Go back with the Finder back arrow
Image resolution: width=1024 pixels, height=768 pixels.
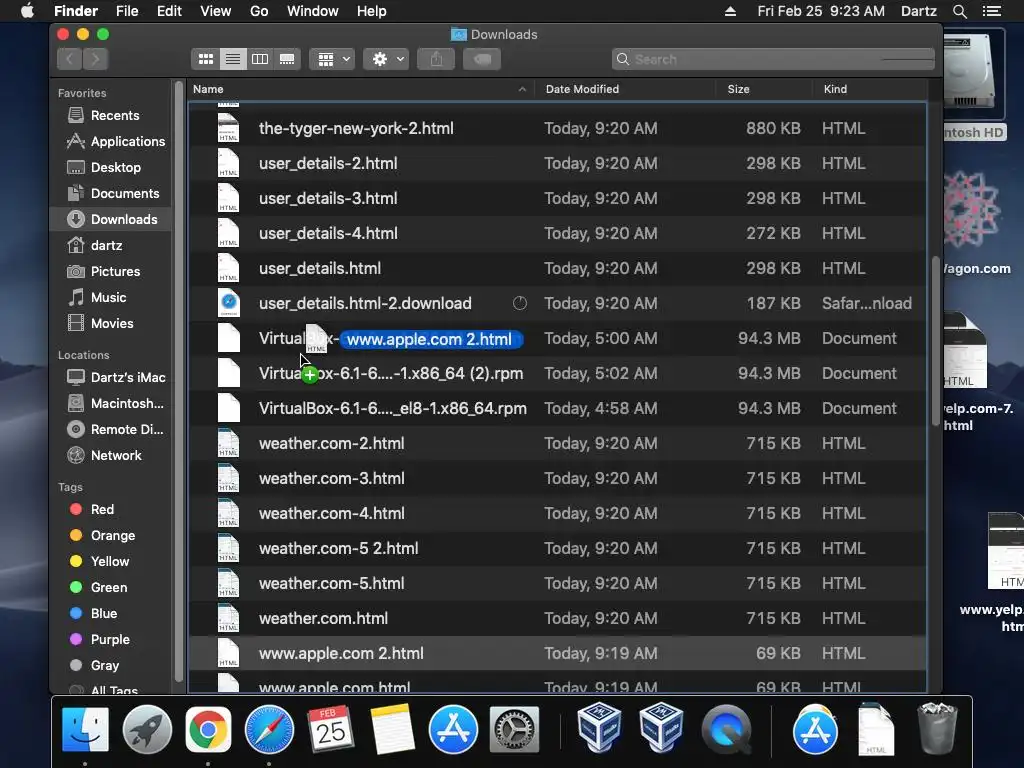click(69, 59)
